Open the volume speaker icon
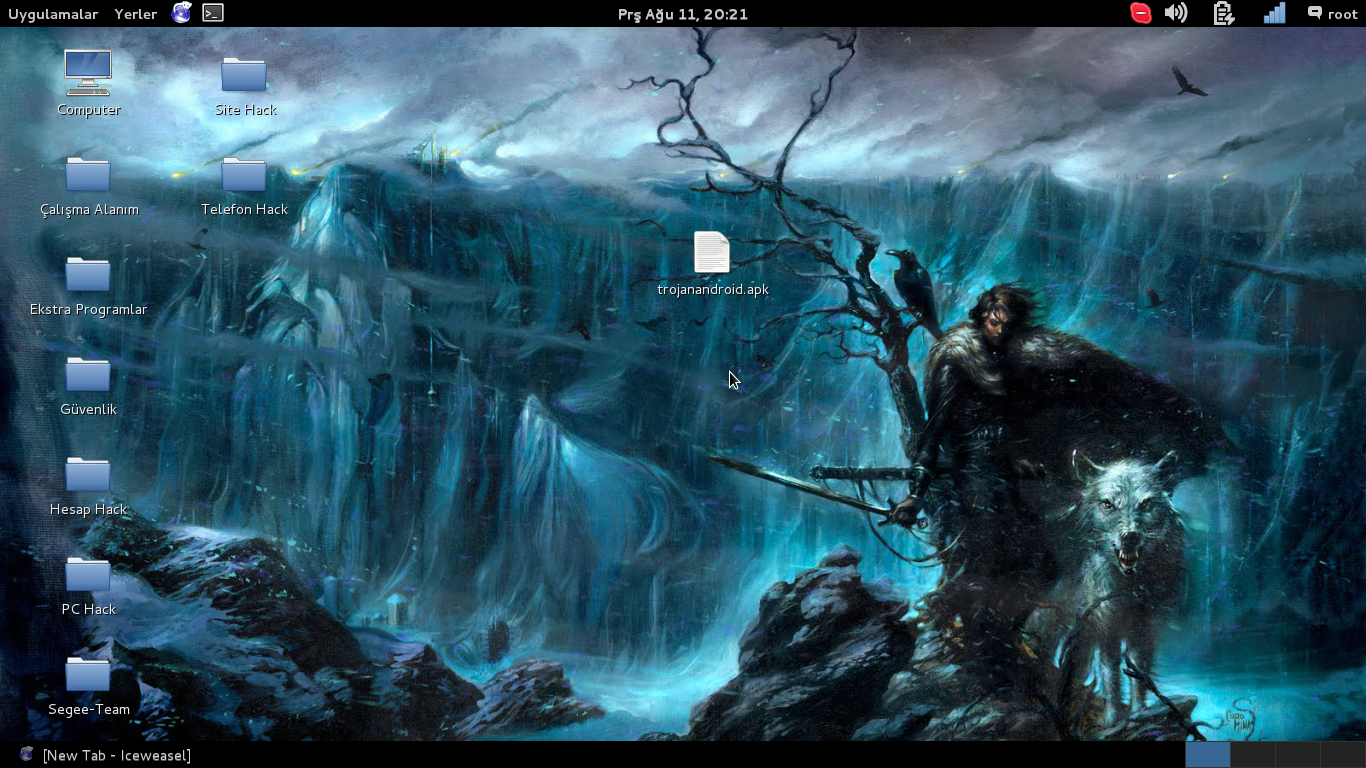 tap(1176, 13)
